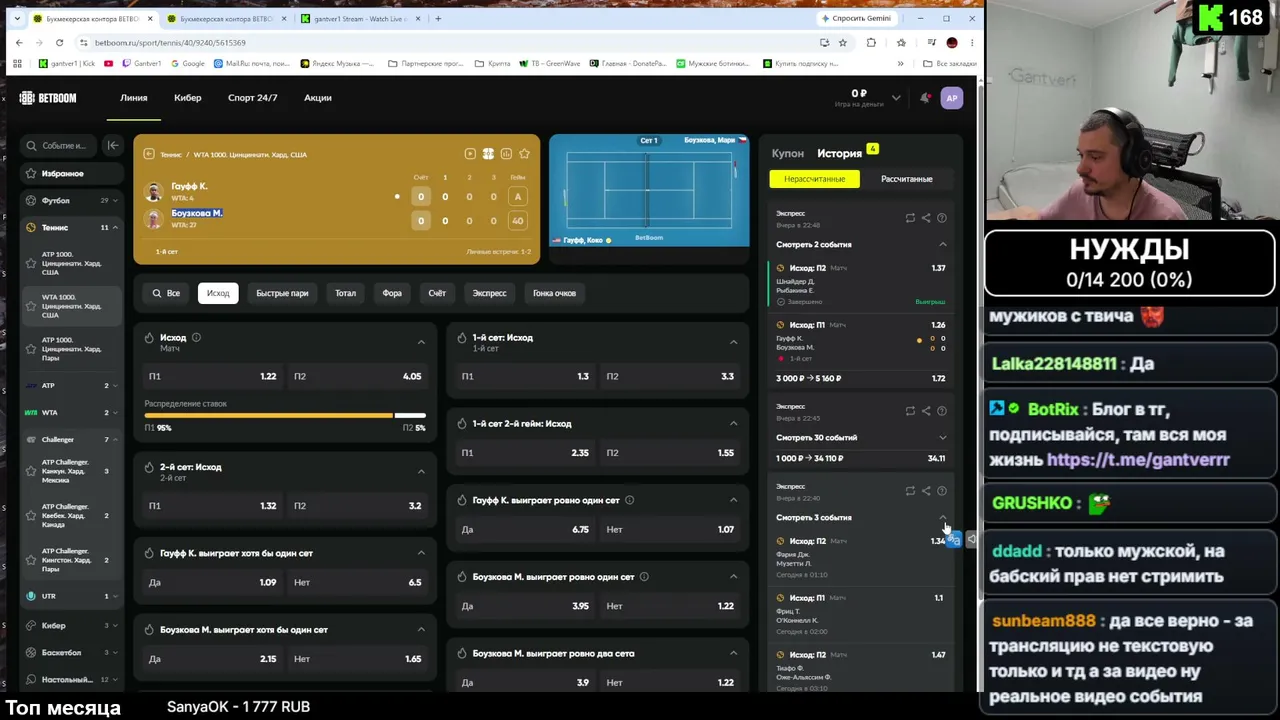Viewport: 1280px width, 720px height.
Task: Open the fire icon beside Исход Матч
Action: (x=149, y=338)
